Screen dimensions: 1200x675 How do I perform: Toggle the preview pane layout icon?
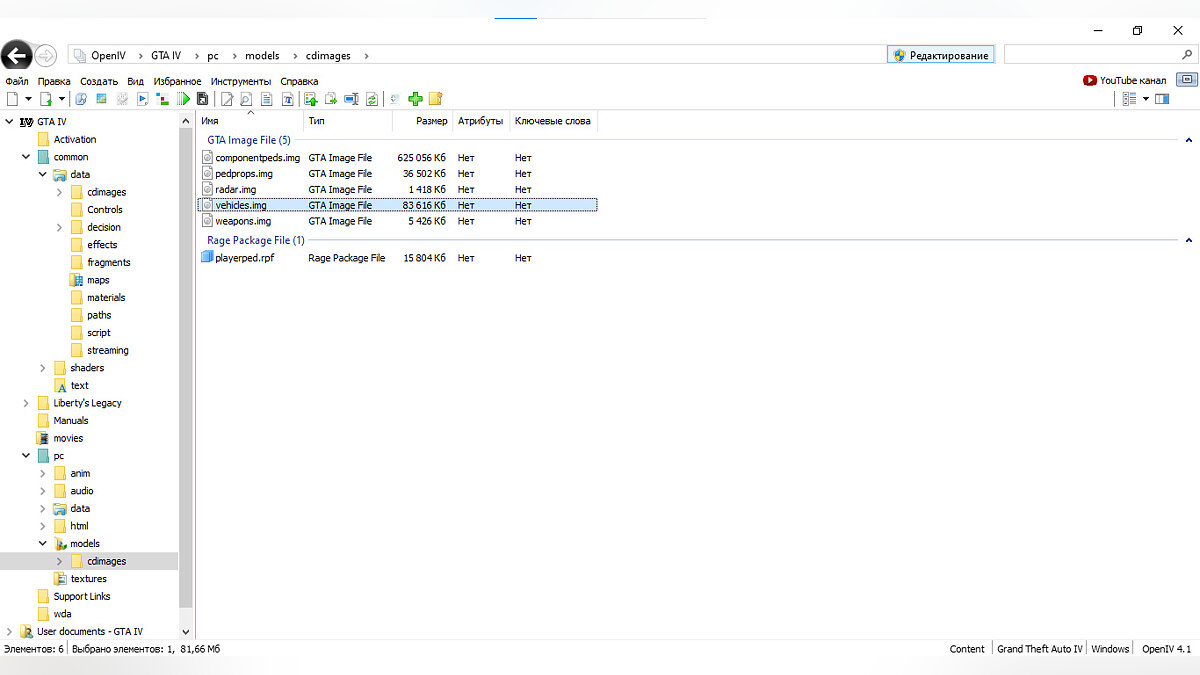tap(1162, 99)
